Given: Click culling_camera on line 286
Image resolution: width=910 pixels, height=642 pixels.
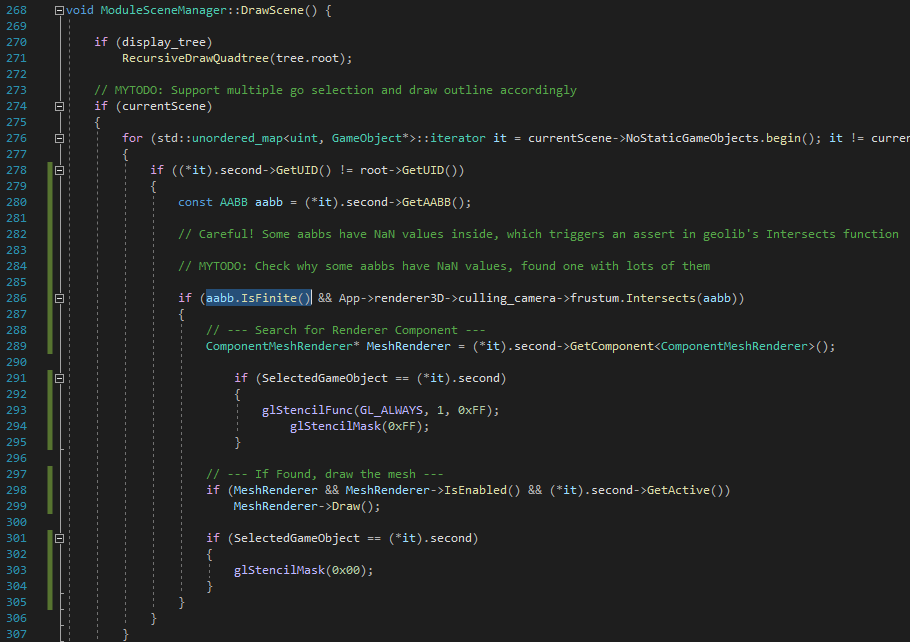Looking at the screenshot, I should pyautogui.click(x=507, y=298).
